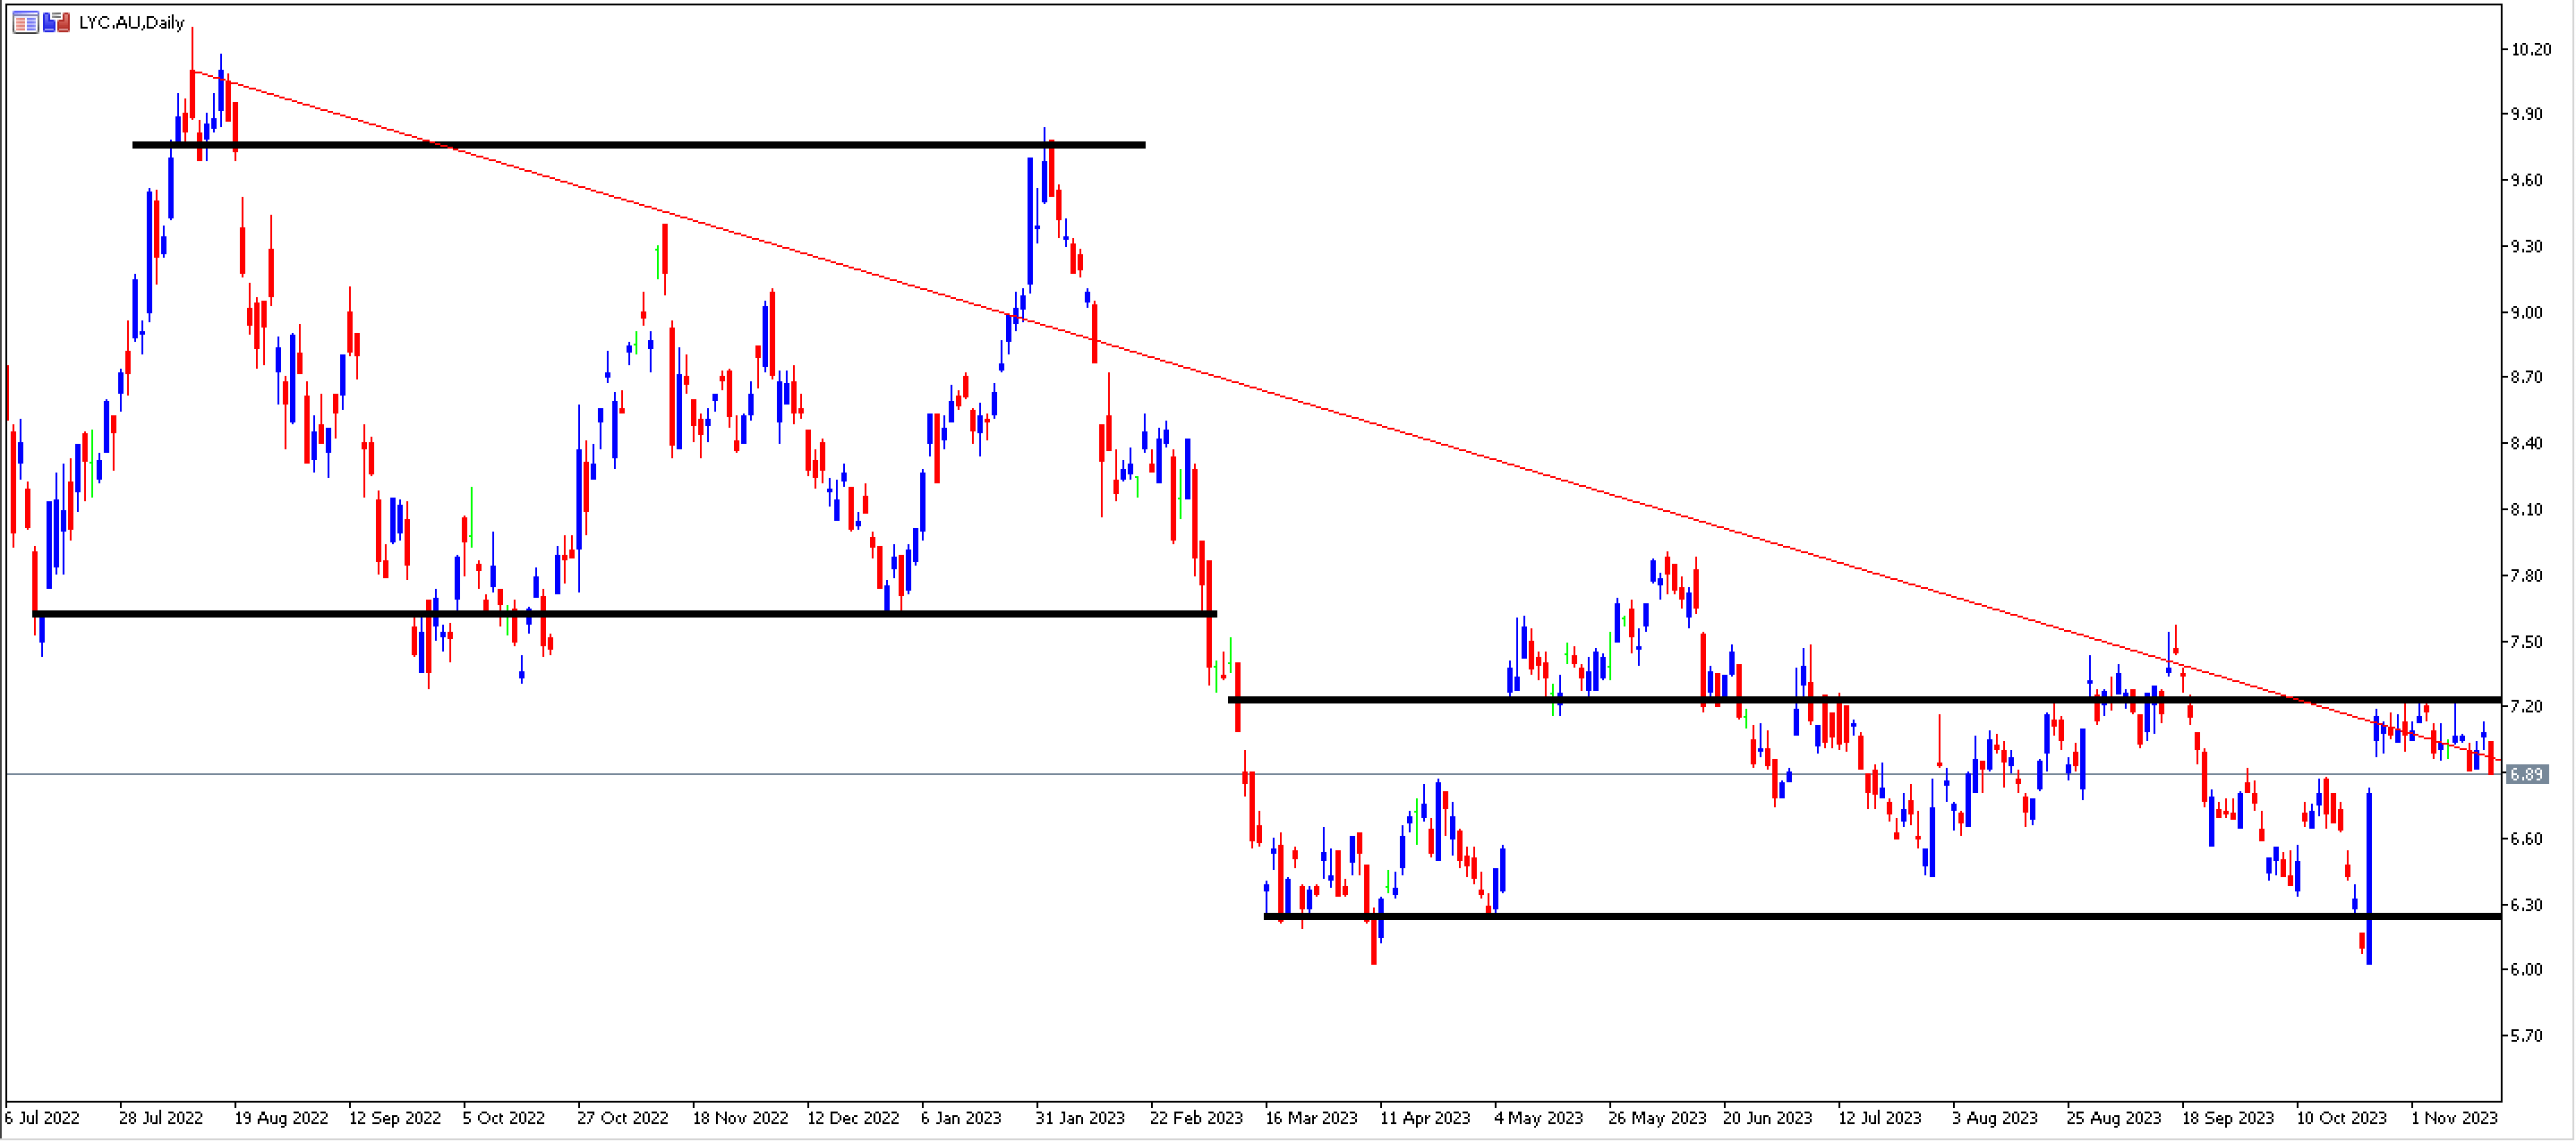Click the 6.60 price scale label
This screenshot has width=2576, height=1142.
tap(2526, 838)
